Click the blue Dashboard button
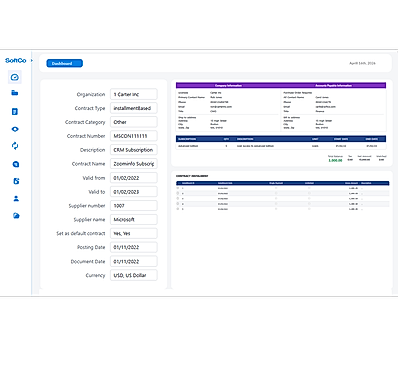Viewport: 398px width, 368px height. click(64, 63)
